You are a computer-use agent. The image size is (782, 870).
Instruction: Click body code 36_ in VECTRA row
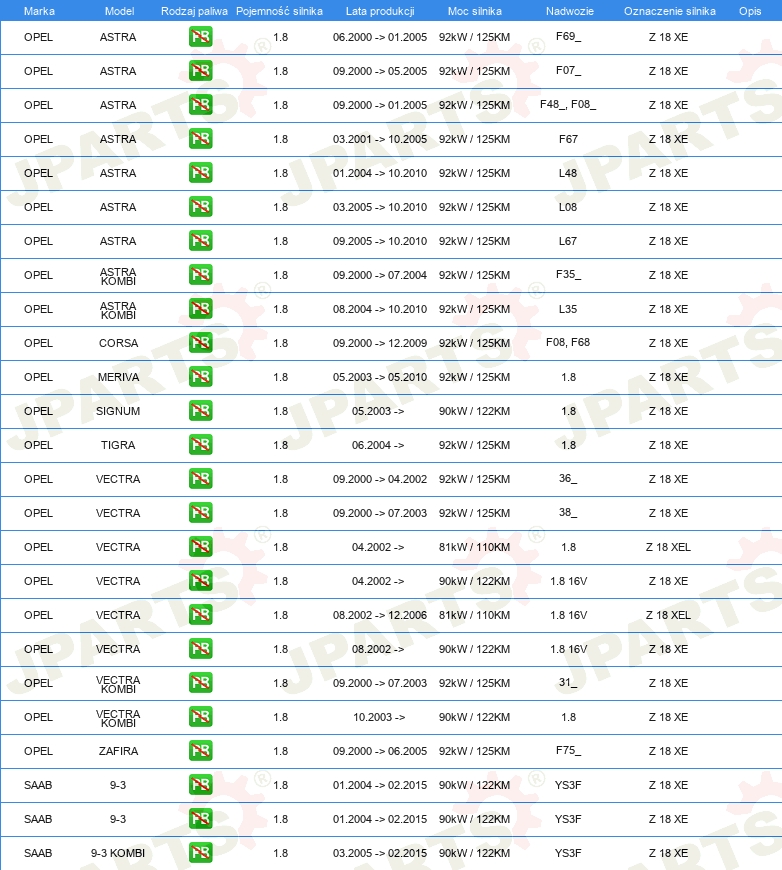pyautogui.click(x=568, y=478)
